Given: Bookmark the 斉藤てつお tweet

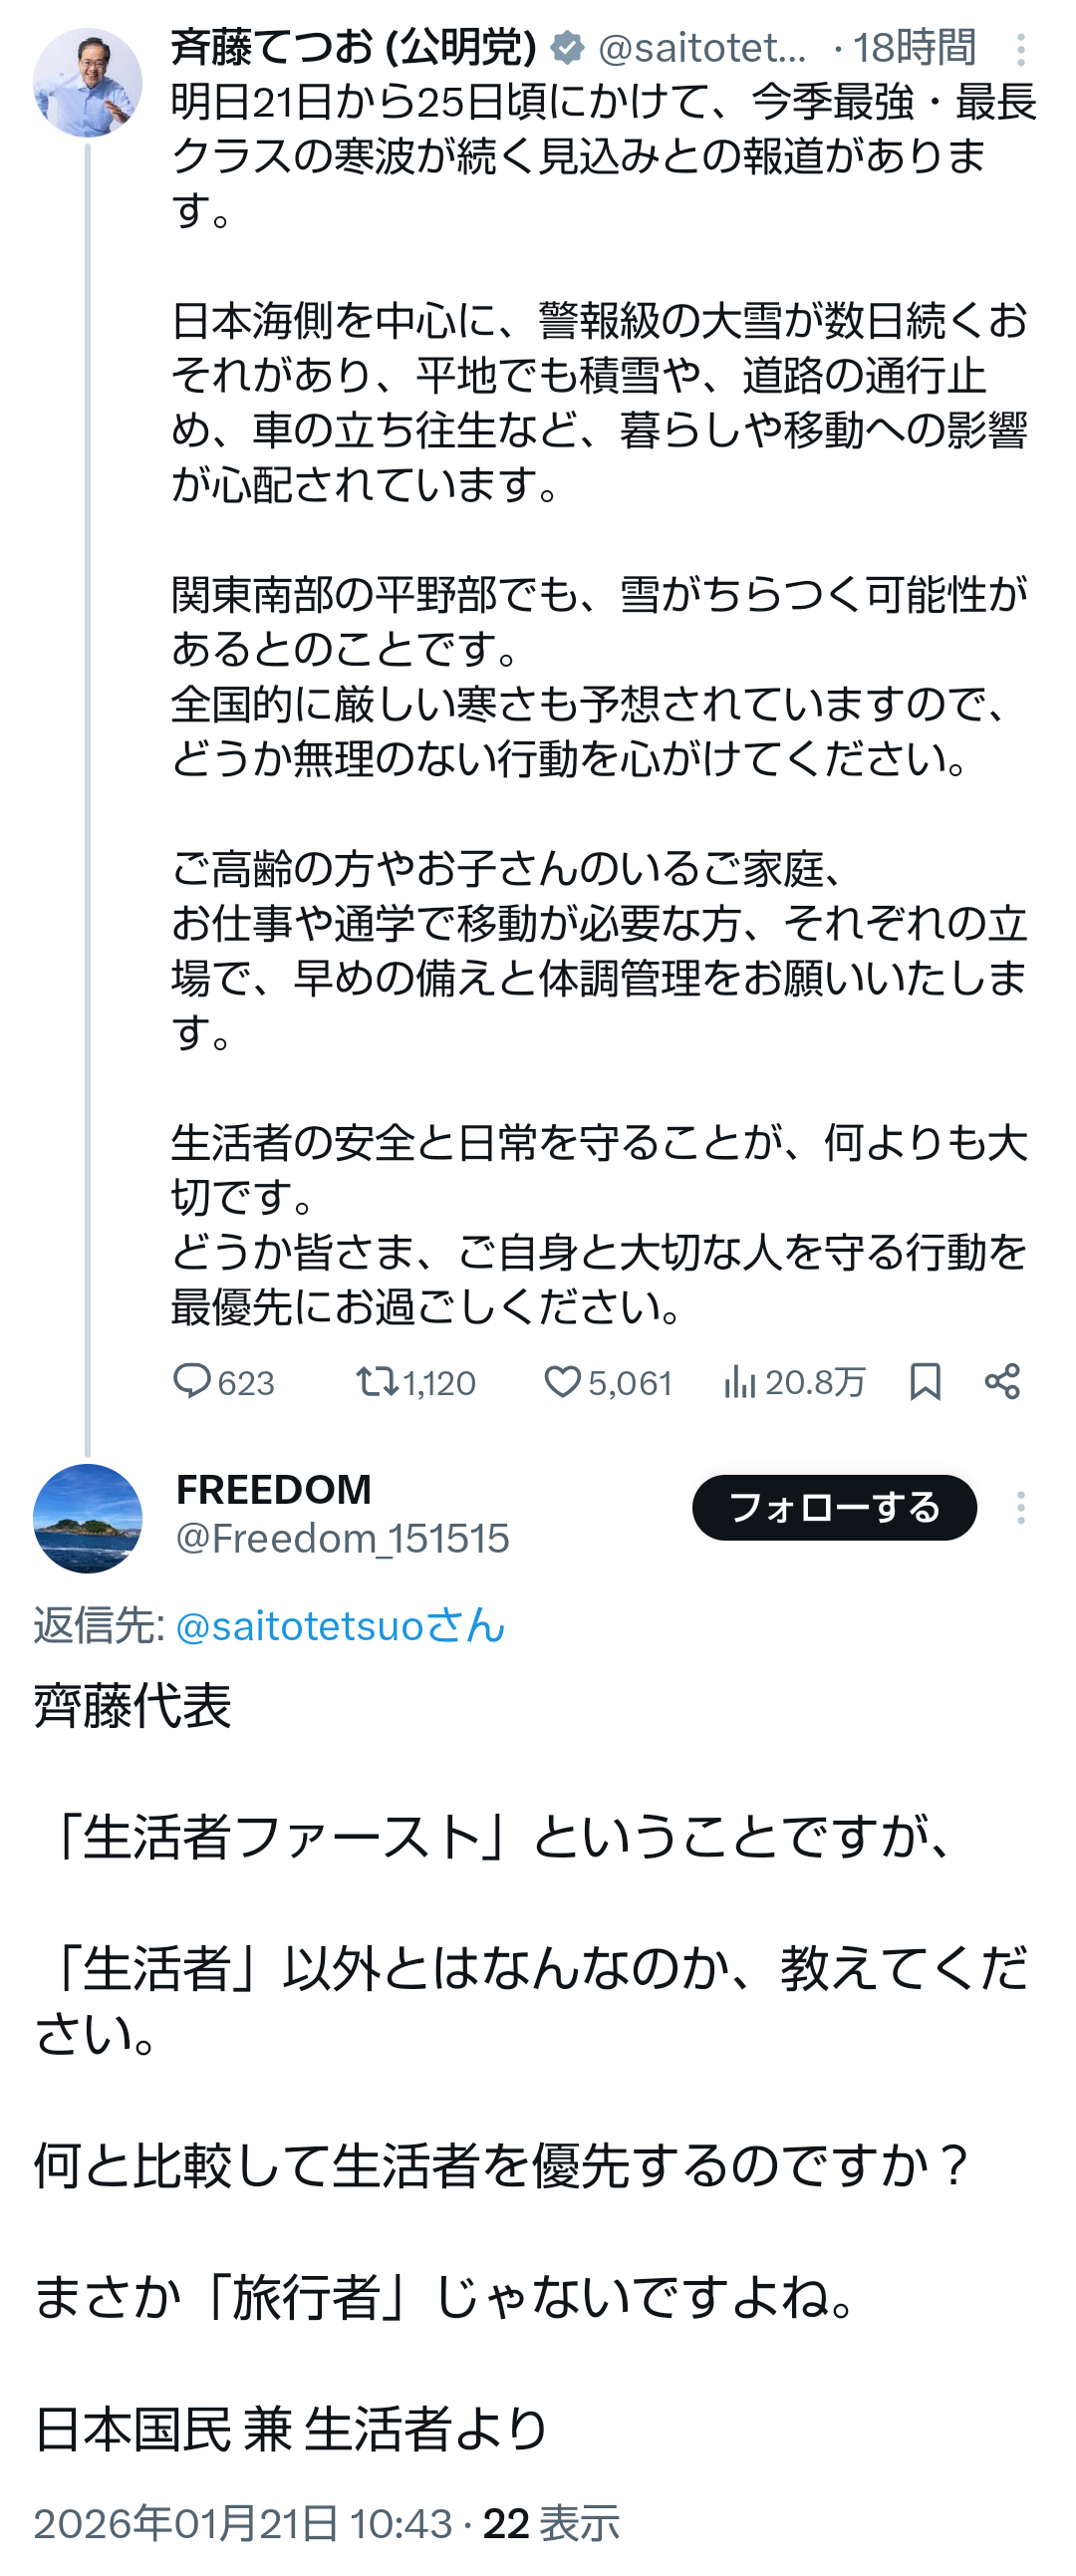Looking at the screenshot, I should pyautogui.click(x=925, y=1381).
